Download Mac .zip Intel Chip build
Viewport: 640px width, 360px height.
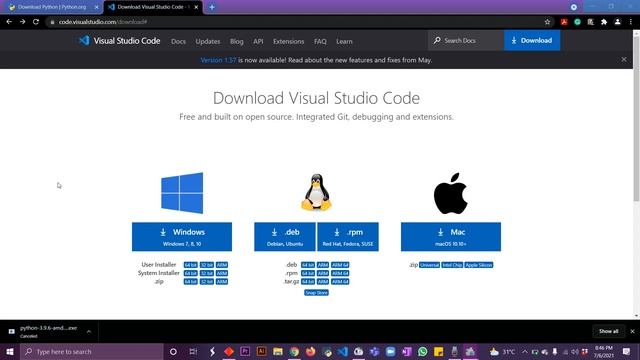452,265
